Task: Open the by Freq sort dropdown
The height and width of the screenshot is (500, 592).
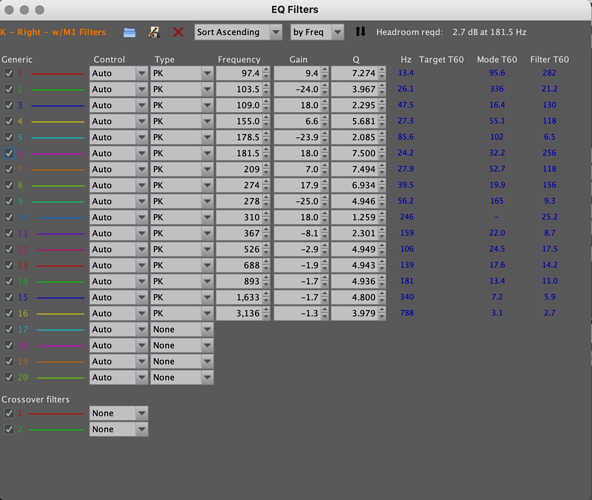Action: pos(317,32)
